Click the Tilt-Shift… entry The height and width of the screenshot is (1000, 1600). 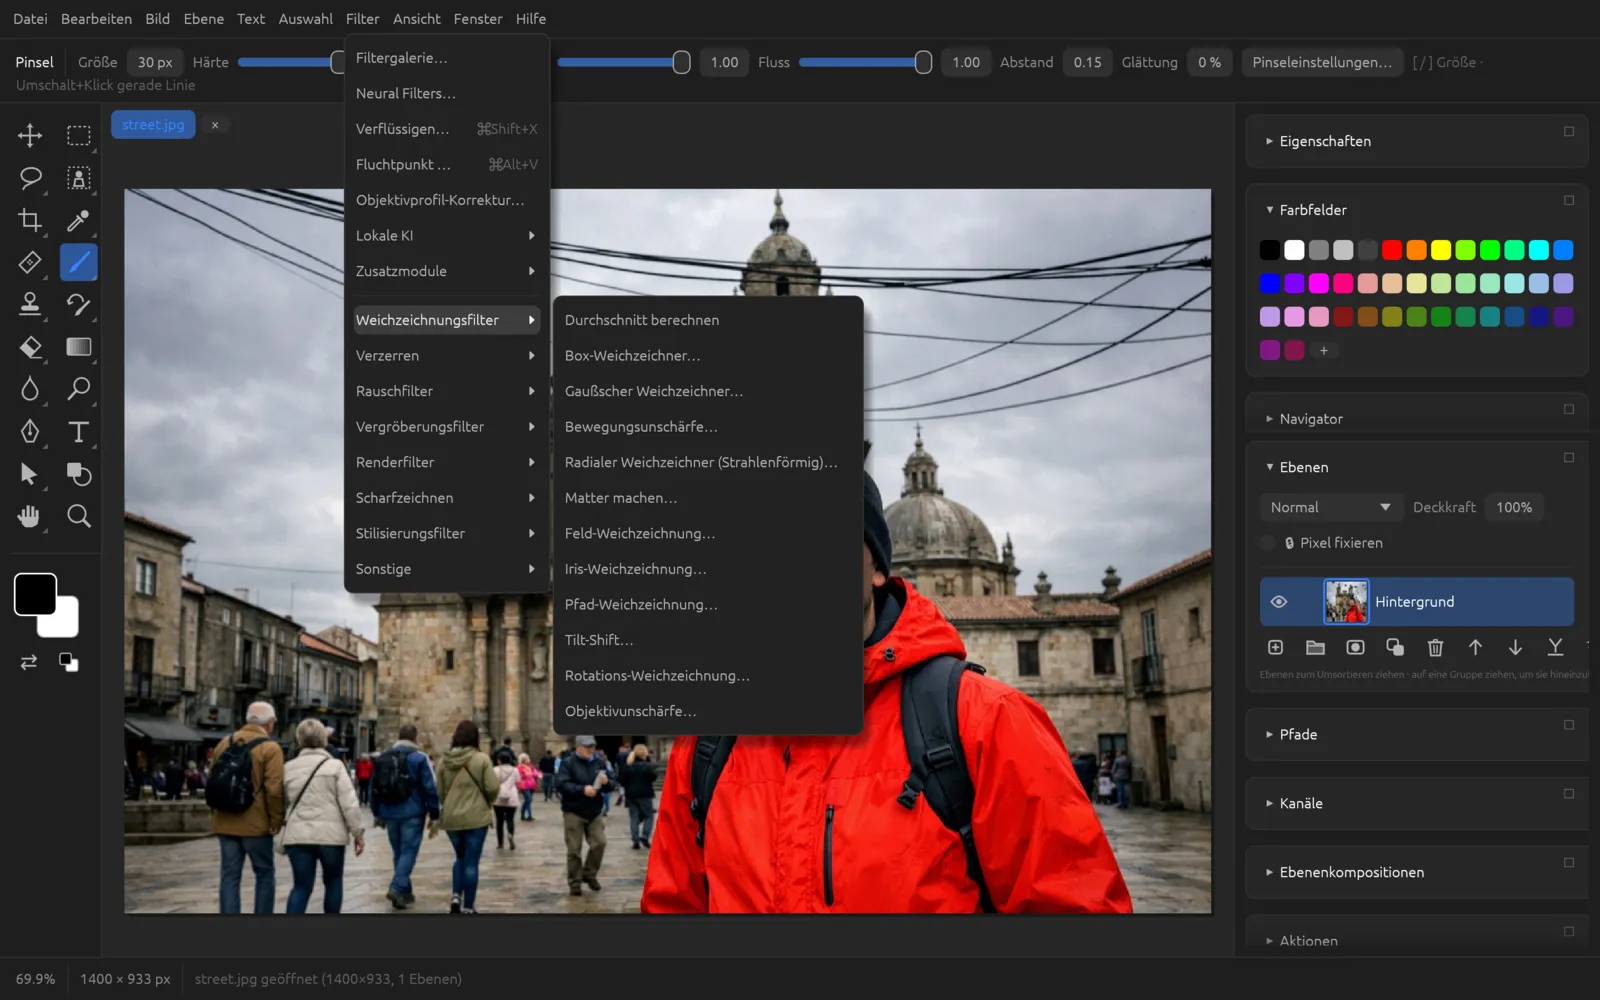point(707,640)
